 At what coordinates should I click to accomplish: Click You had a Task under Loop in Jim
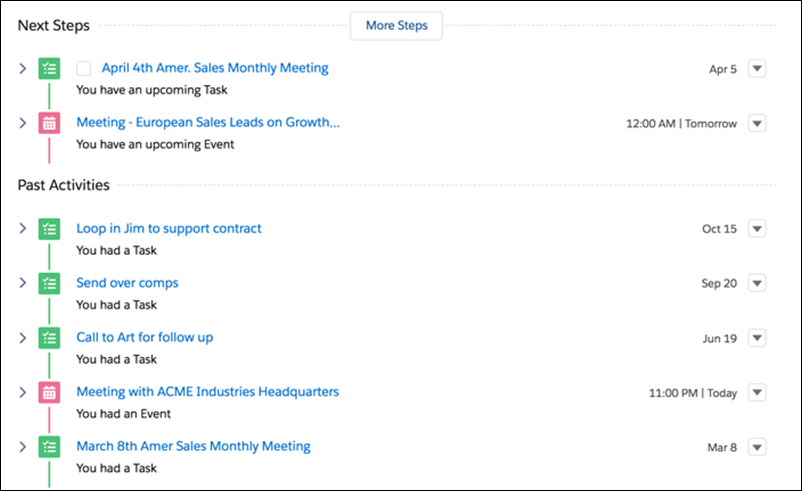pyautogui.click(x=117, y=251)
